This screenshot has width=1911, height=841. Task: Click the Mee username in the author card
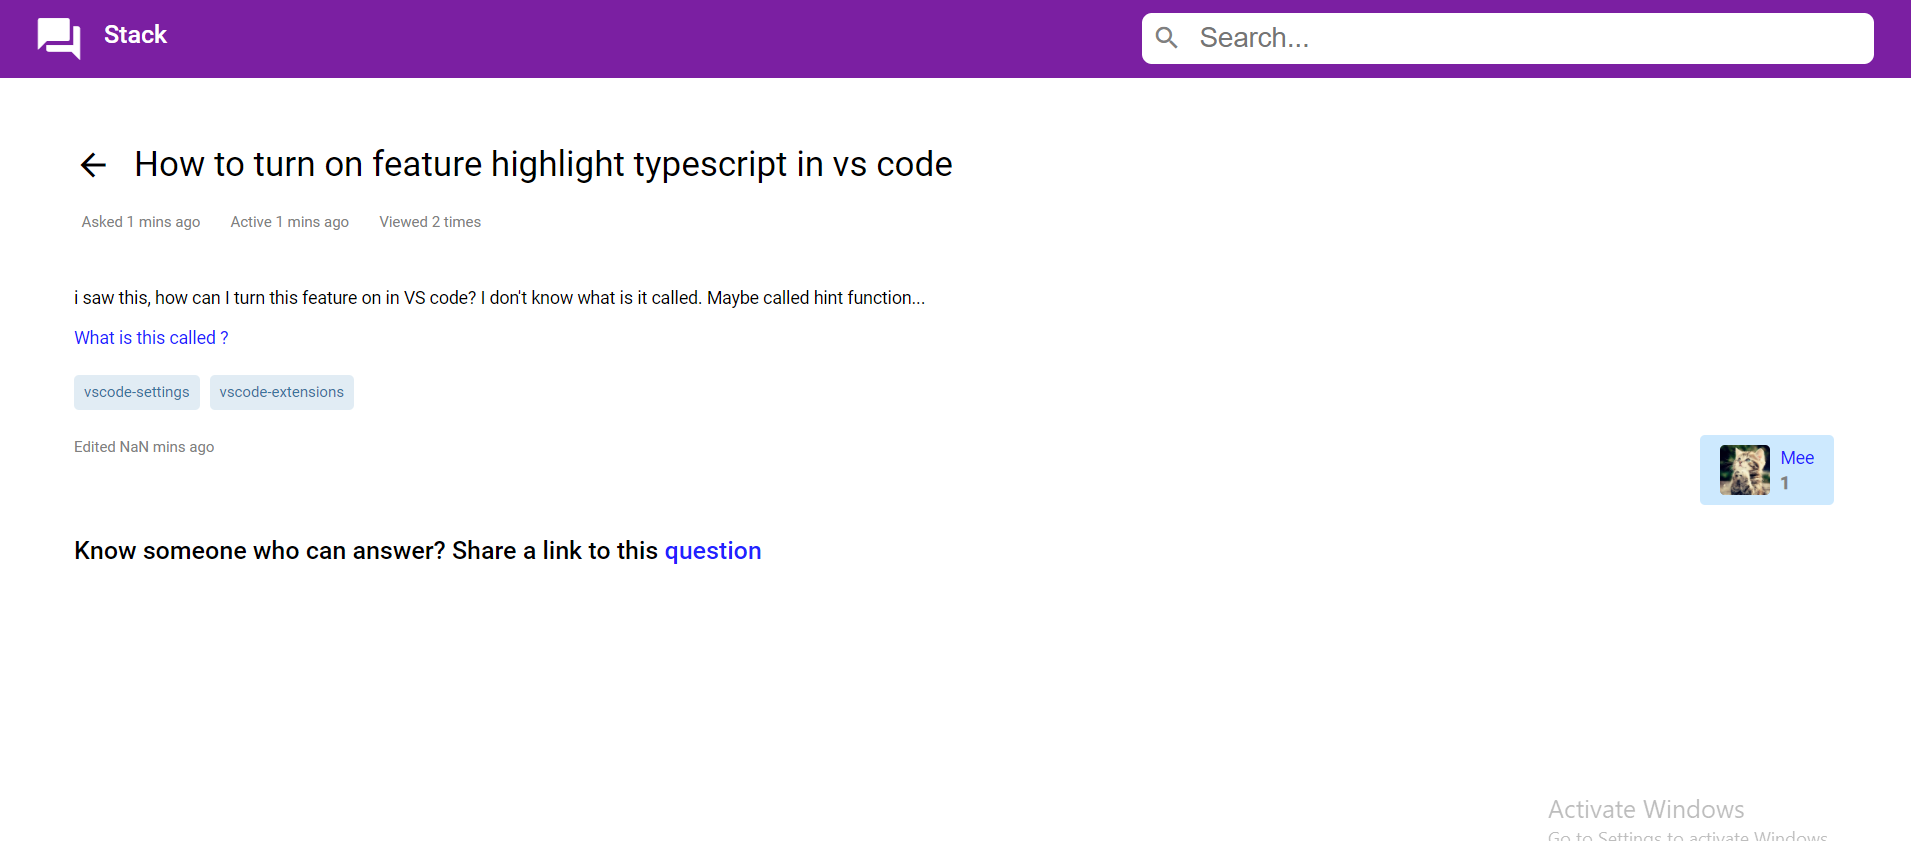click(1796, 458)
